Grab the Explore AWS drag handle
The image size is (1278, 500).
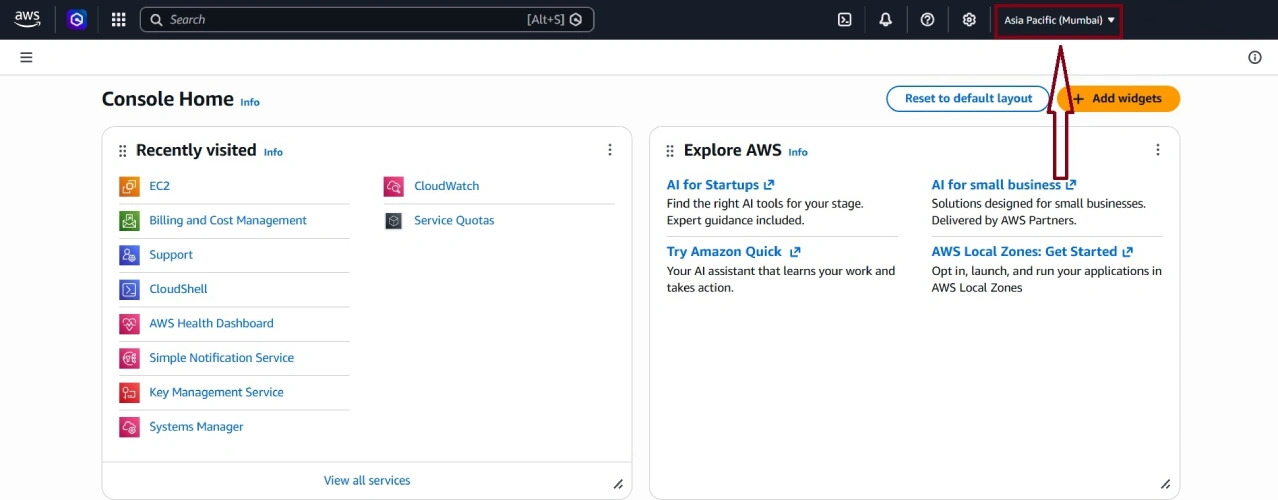pyautogui.click(x=670, y=151)
